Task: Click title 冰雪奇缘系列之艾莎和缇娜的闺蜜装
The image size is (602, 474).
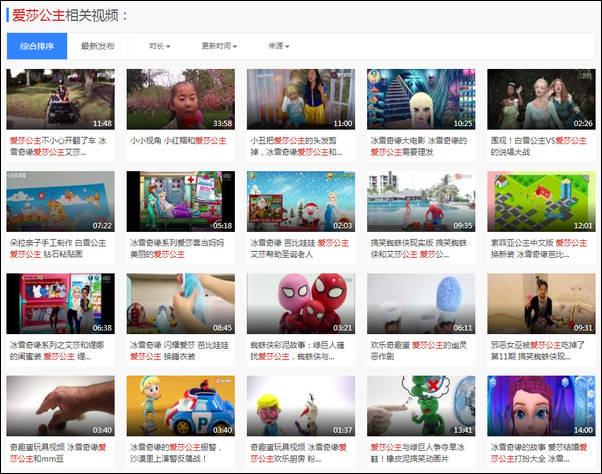Action: [57, 350]
